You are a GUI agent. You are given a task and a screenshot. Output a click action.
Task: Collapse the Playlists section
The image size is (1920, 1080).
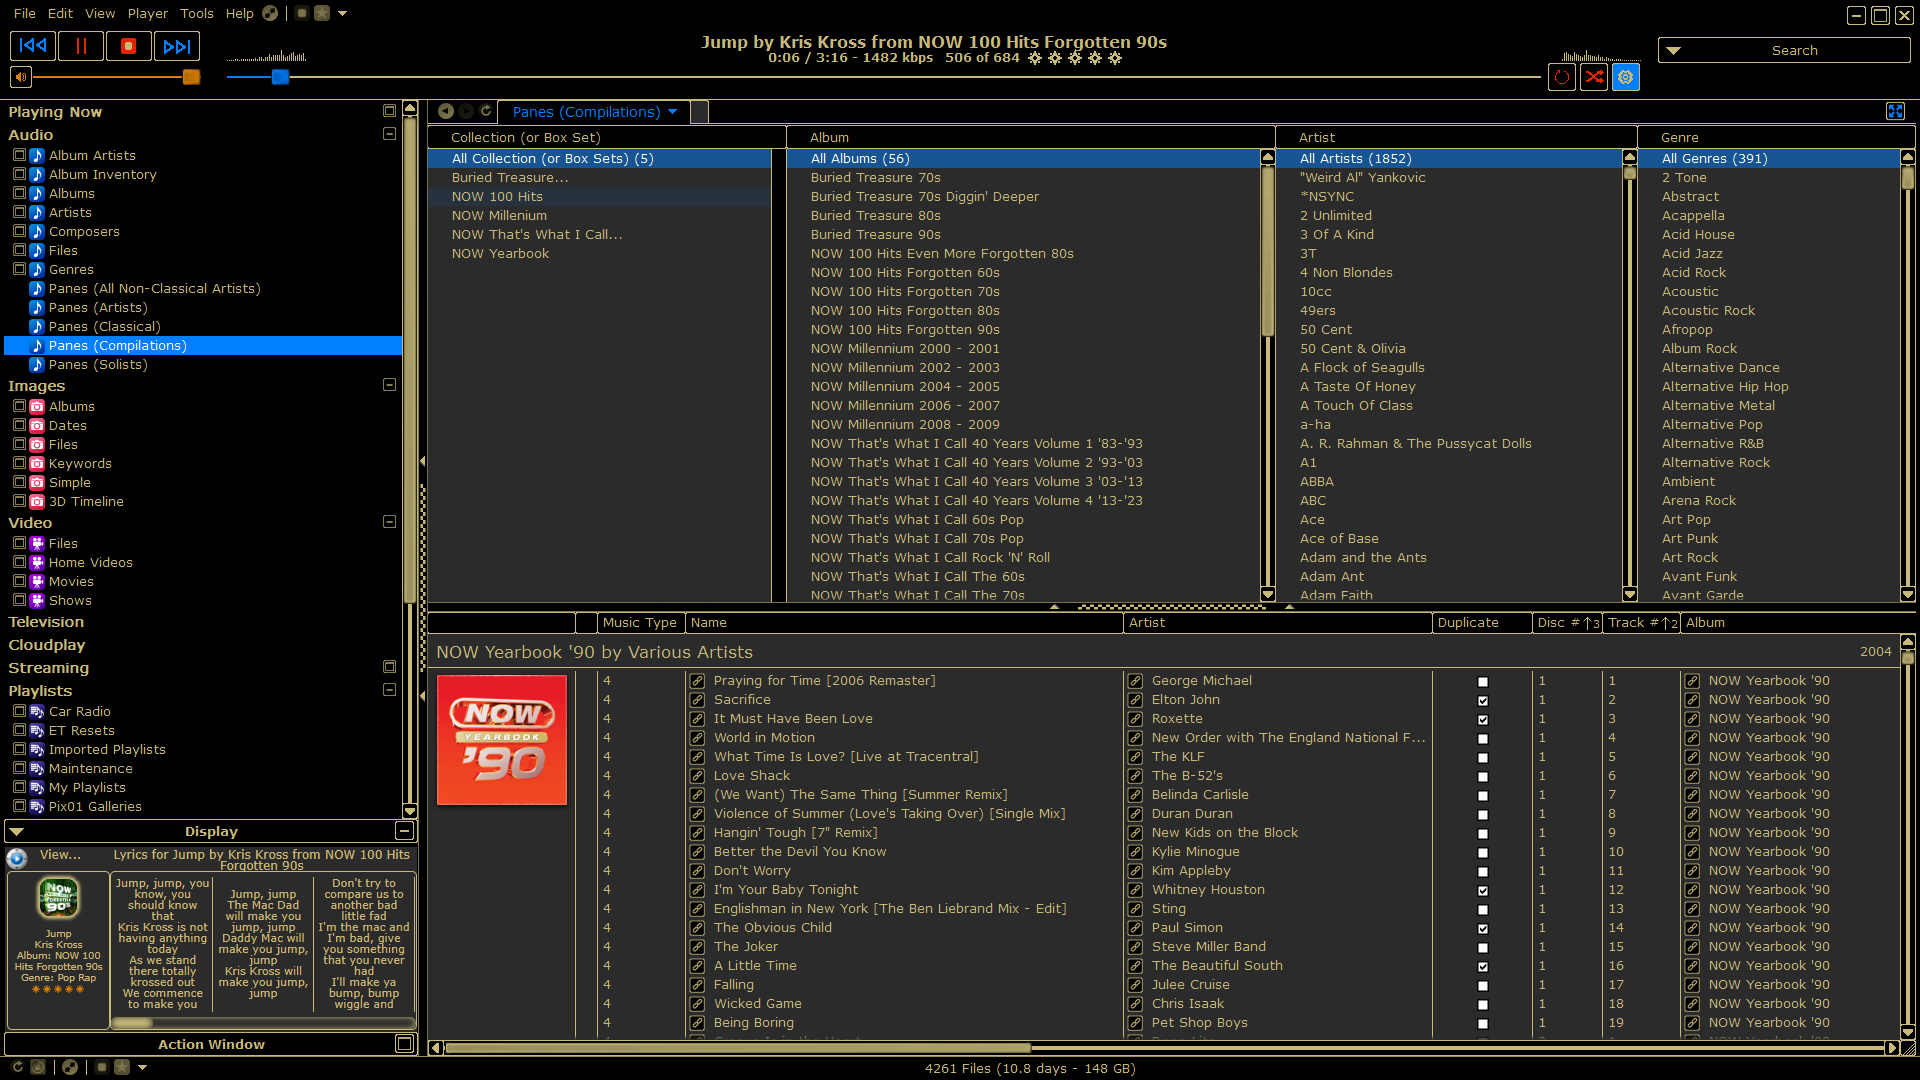pyautogui.click(x=389, y=690)
